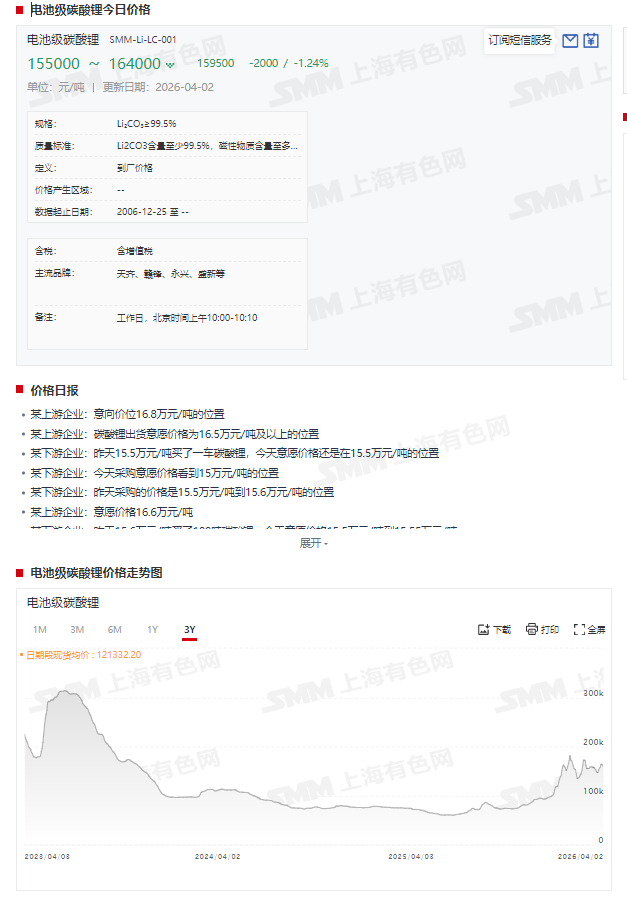This screenshot has width=627, height=901.
Task: Click the 含增值税 tax value
Action: tap(134, 251)
